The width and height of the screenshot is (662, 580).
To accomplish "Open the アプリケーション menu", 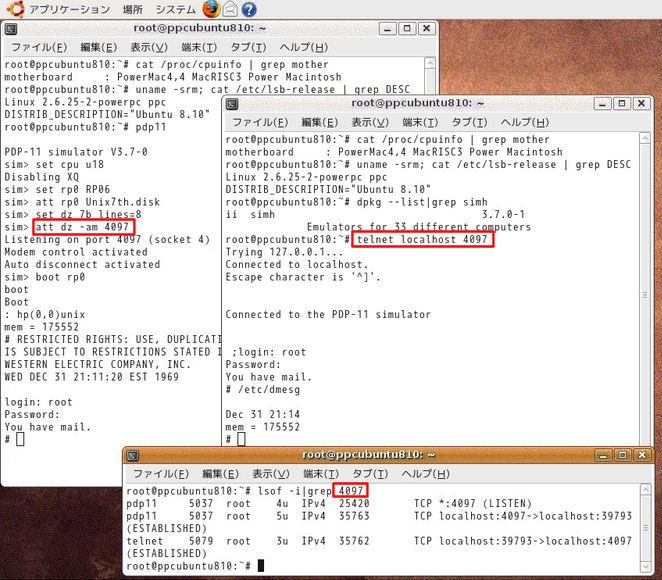I will 69,9.
